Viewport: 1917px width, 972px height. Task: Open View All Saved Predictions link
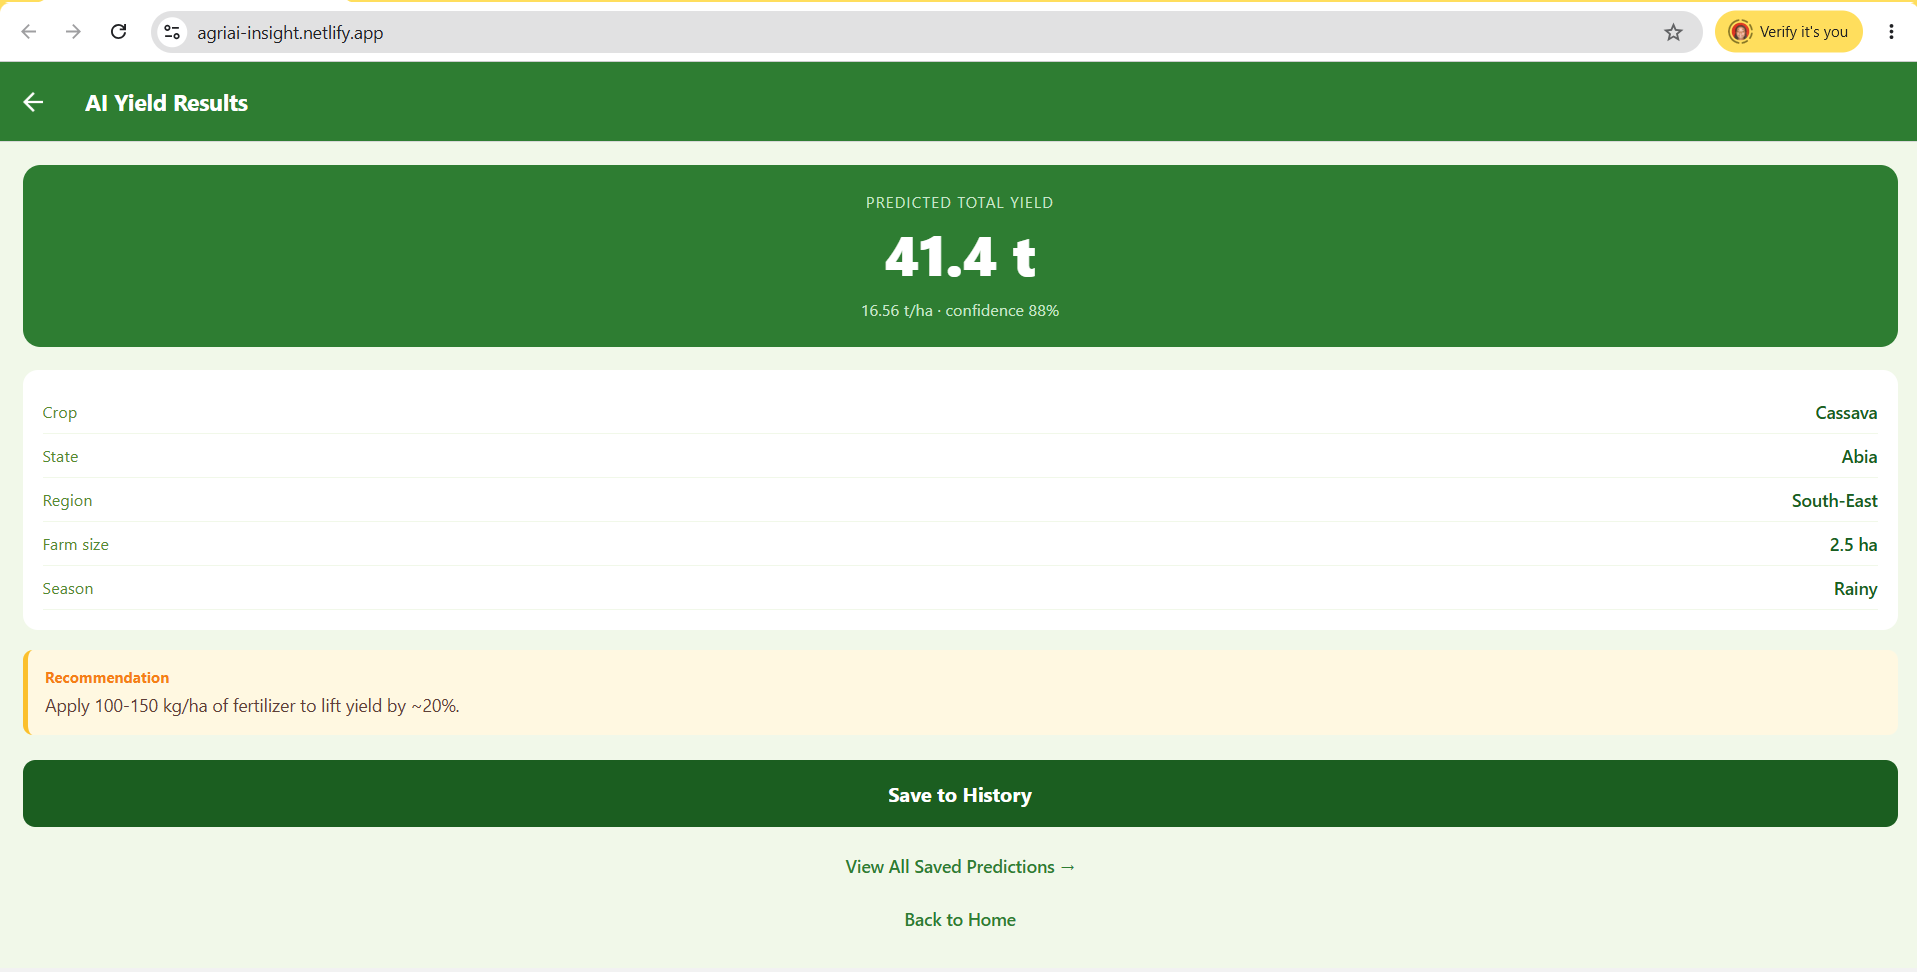click(960, 867)
